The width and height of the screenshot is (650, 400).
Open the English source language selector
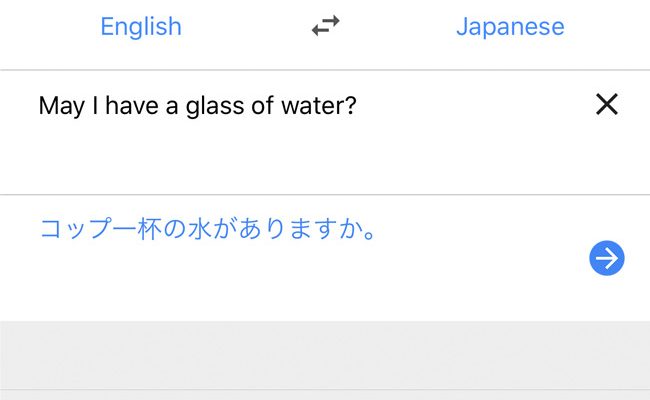(141, 27)
